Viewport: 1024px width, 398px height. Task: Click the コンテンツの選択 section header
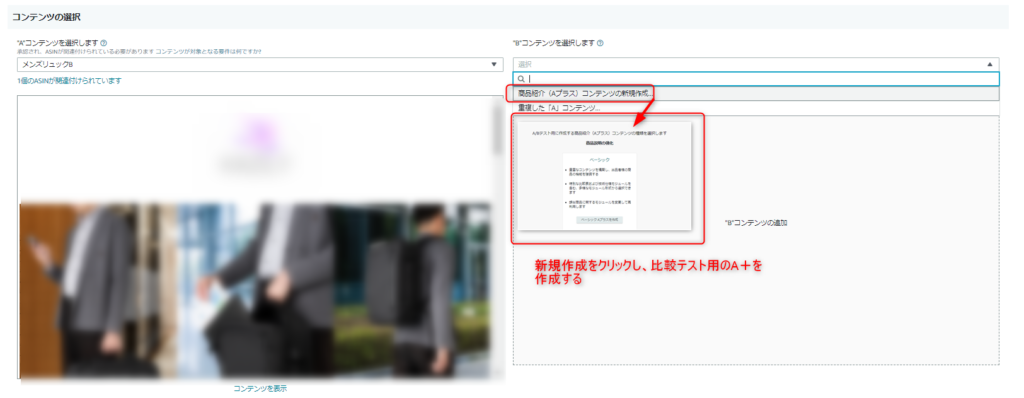508,16
